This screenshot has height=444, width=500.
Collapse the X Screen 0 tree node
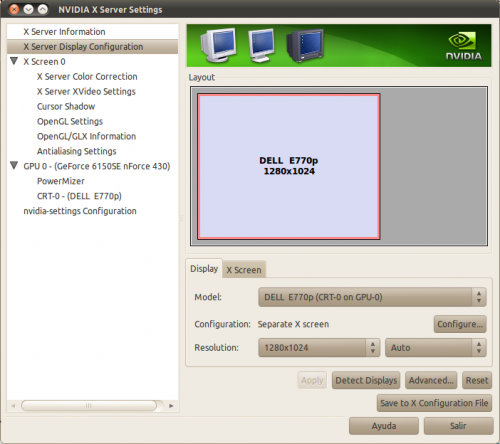point(14,61)
